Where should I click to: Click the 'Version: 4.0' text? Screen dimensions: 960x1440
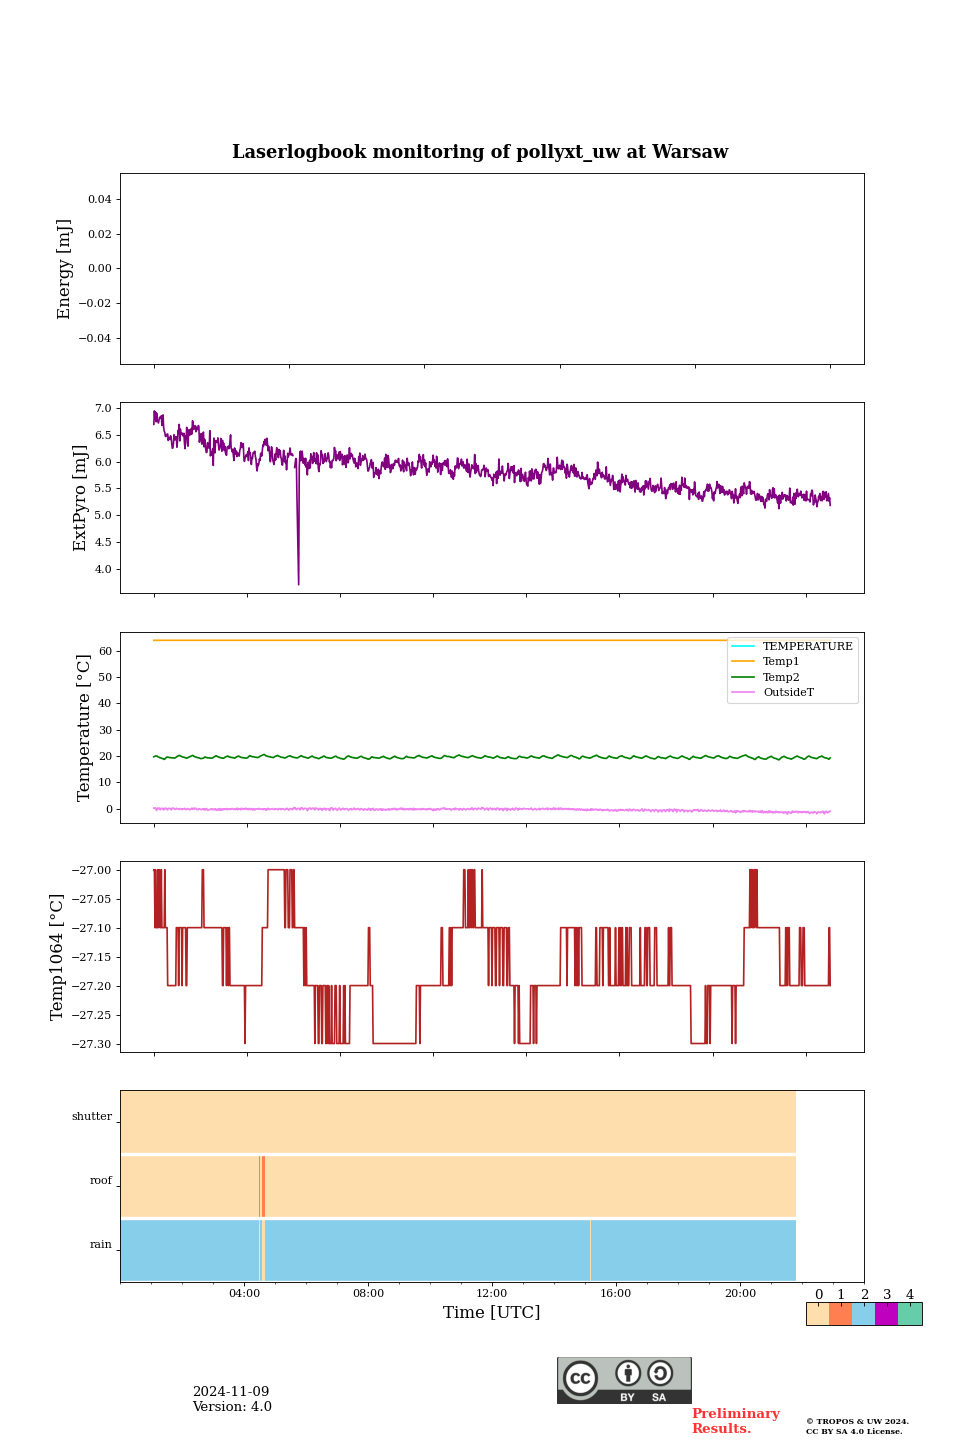click(x=232, y=1407)
